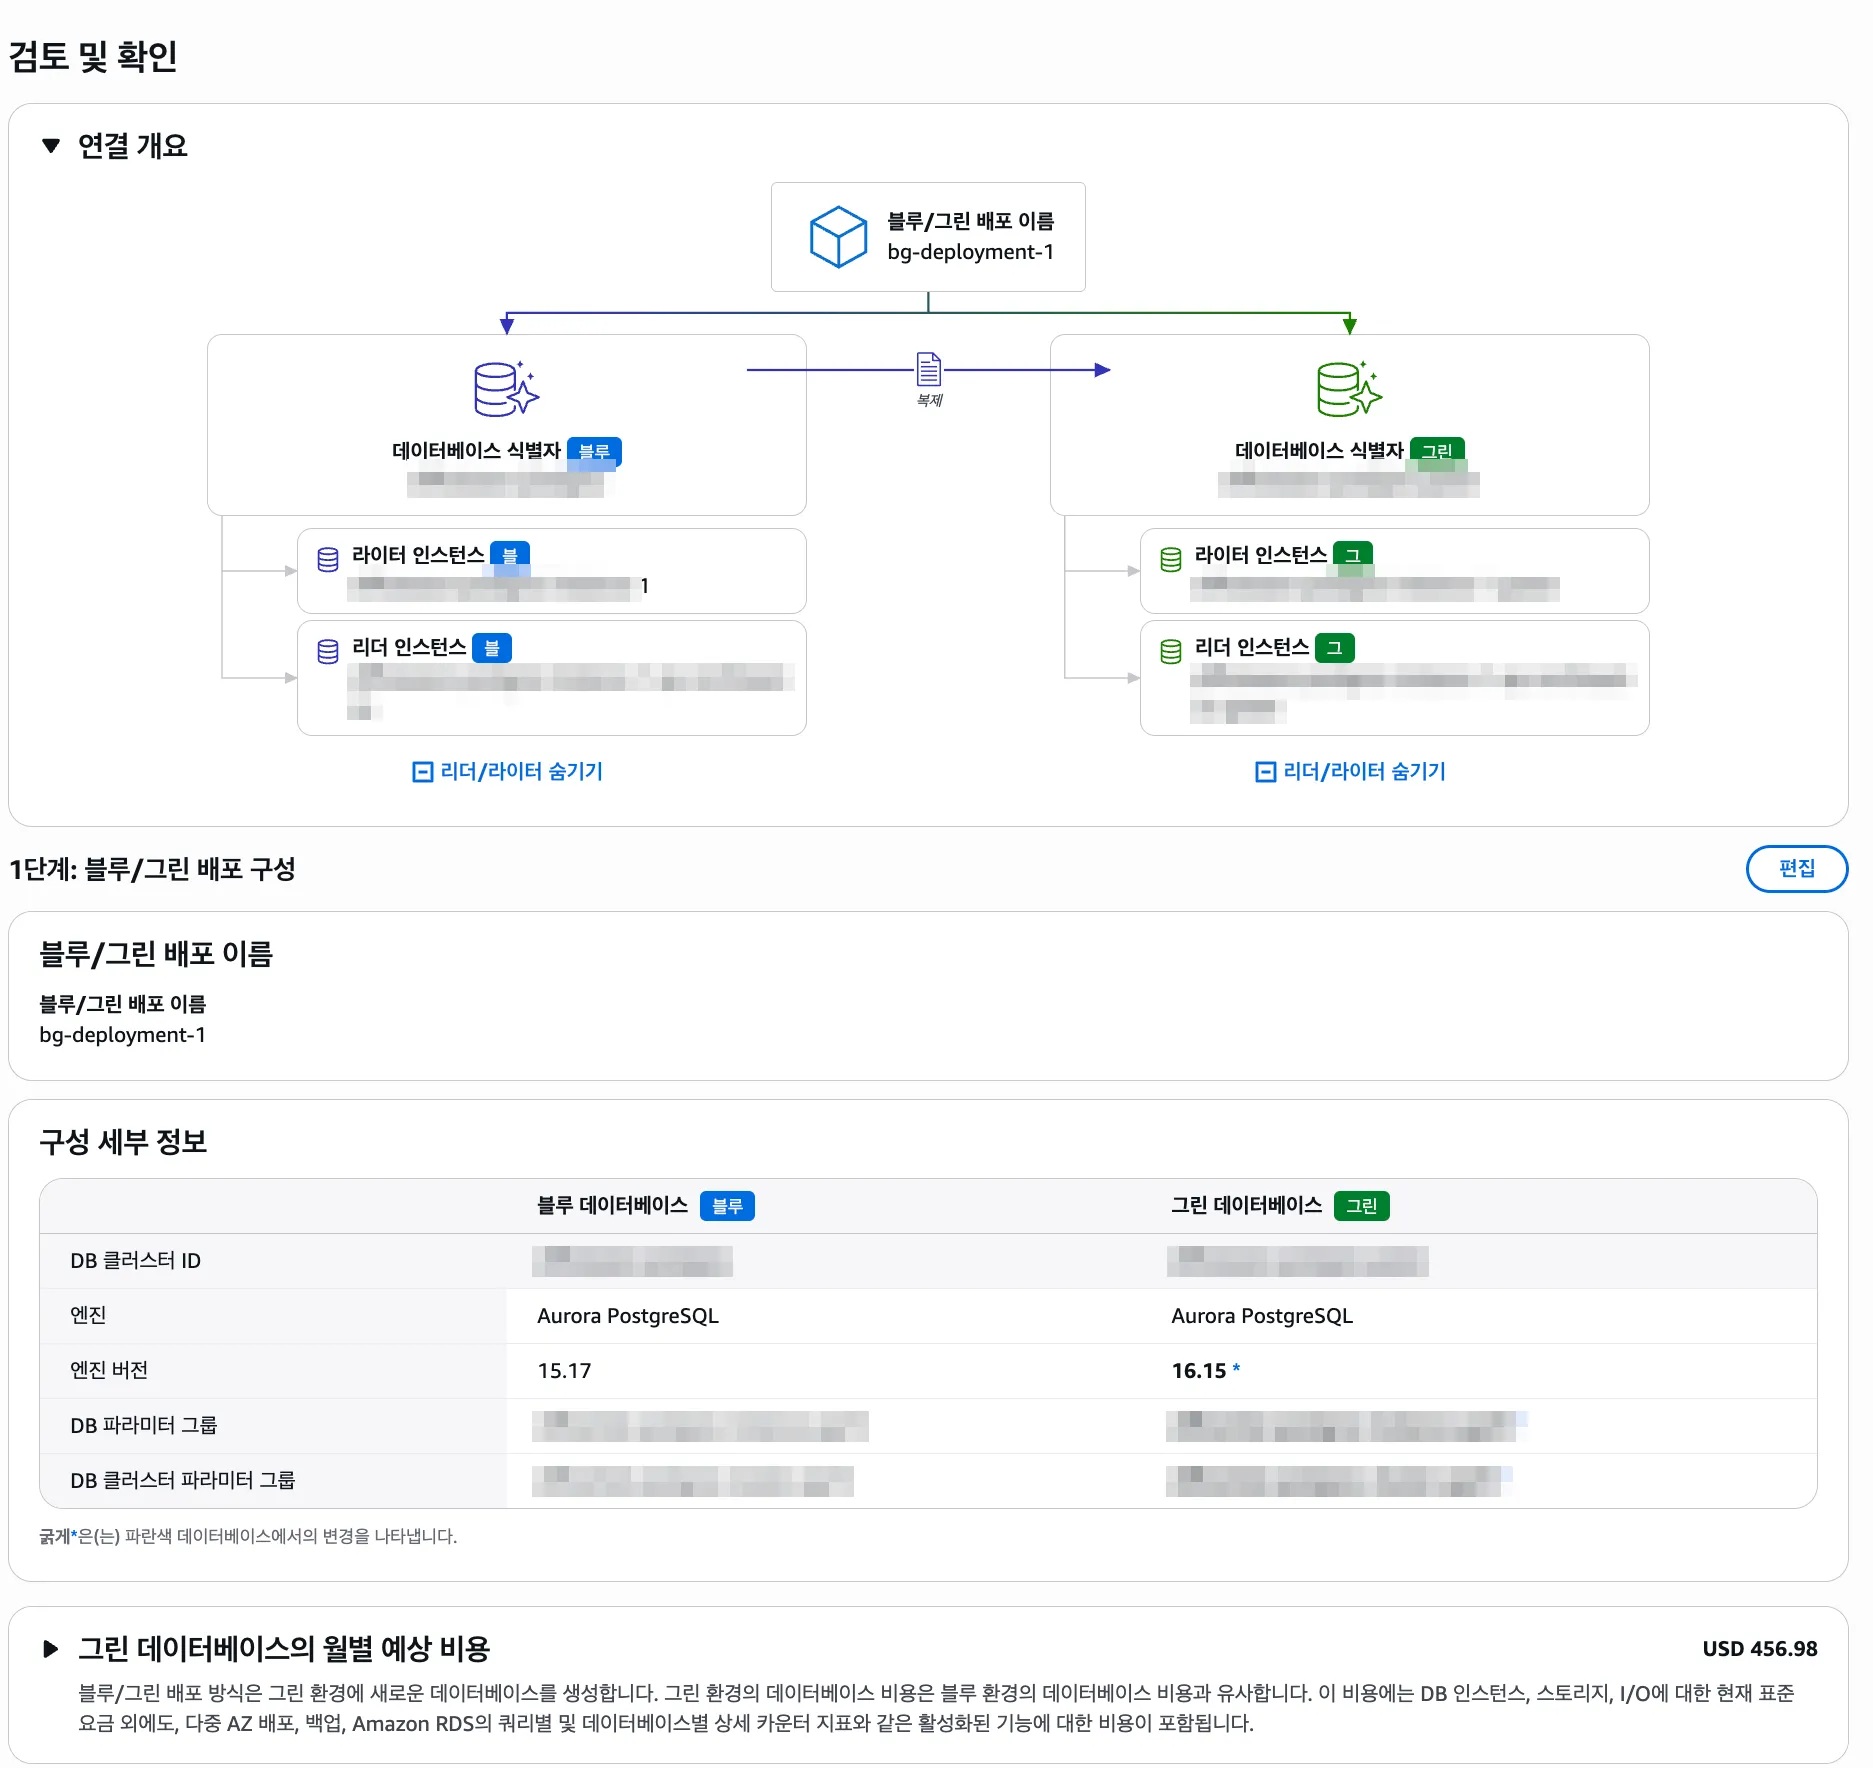Click the 블 badge next to 라이터 인스턴스
Screen dimensions: 1873x1768
[x=510, y=555]
